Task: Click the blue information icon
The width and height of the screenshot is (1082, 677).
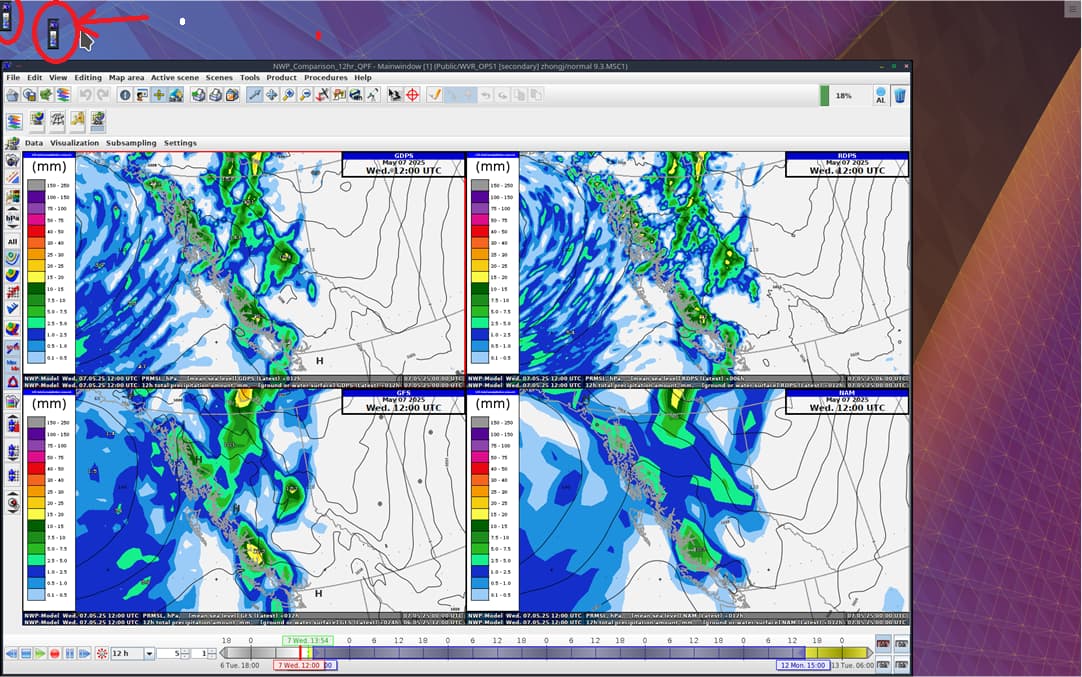Action: pos(125,95)
